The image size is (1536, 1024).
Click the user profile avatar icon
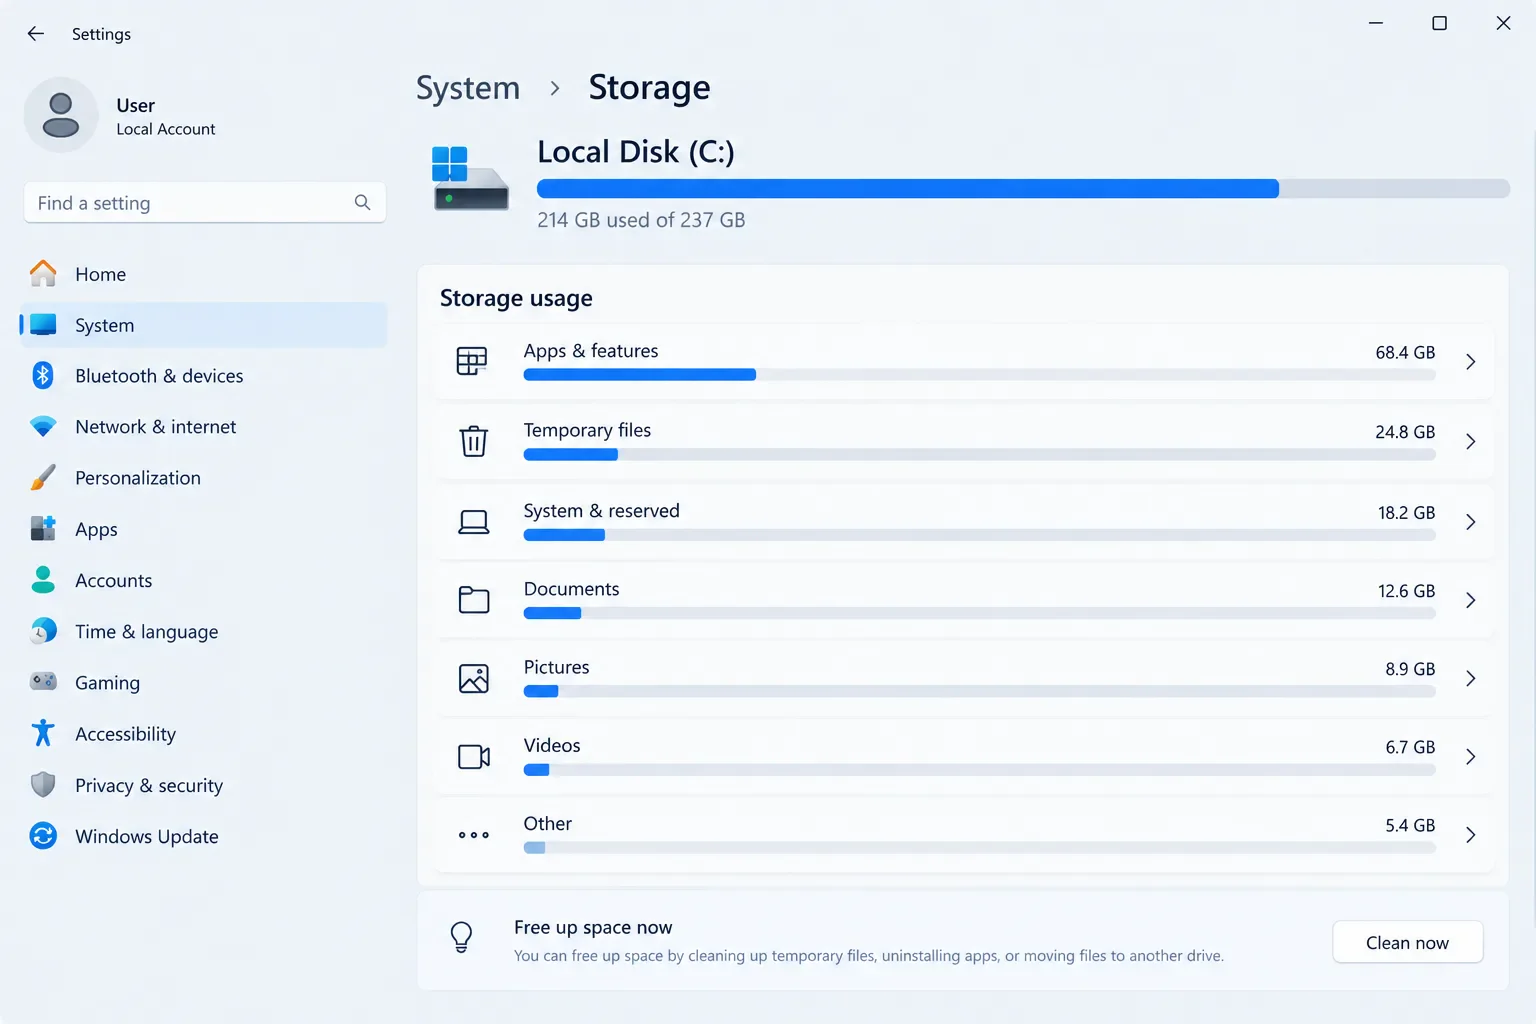pos(61,115)
